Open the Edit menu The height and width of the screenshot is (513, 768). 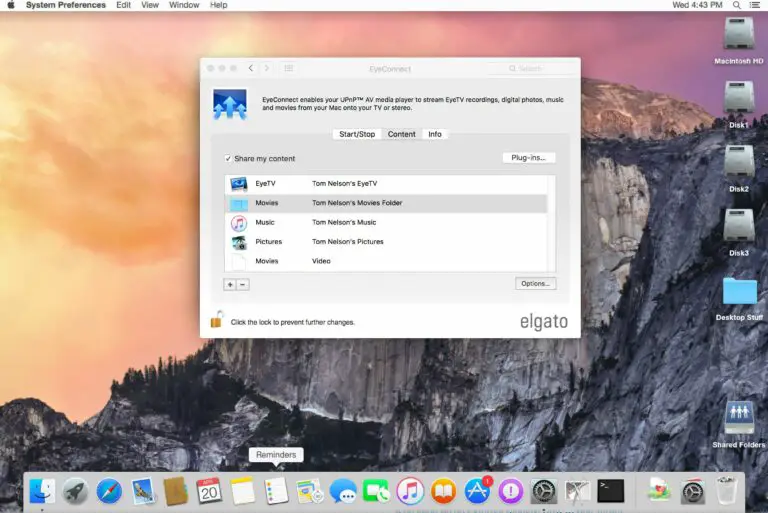(x=123, y=5)
